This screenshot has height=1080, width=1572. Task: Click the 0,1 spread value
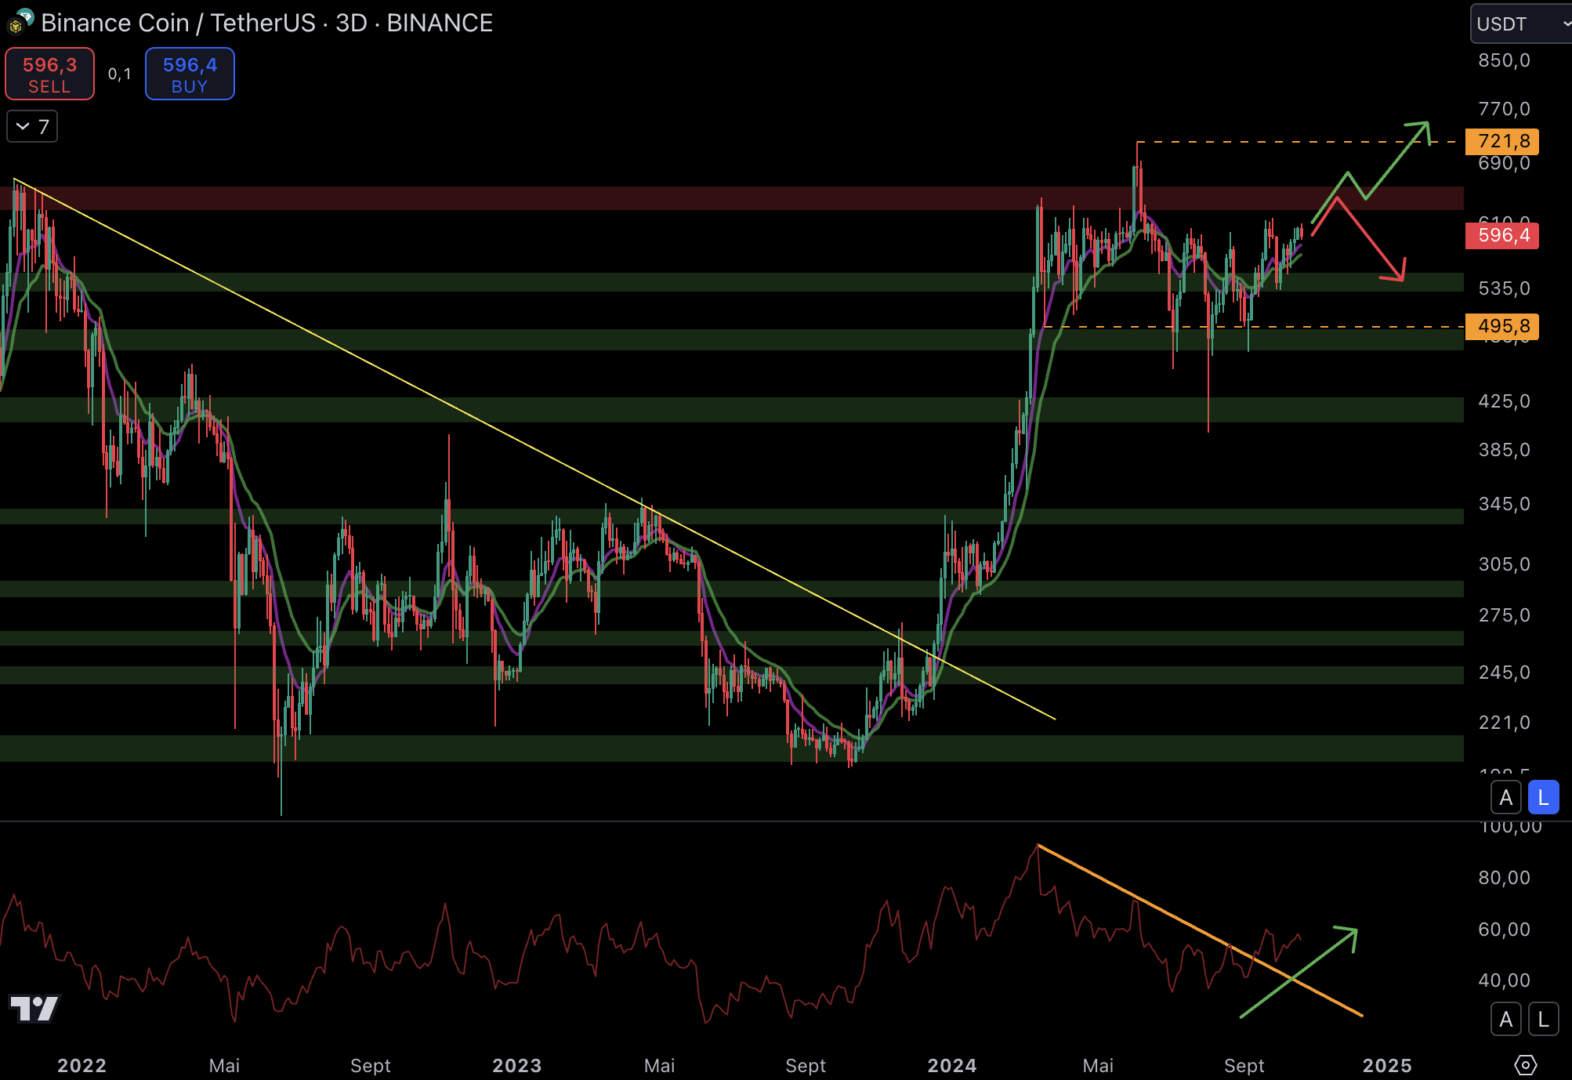(x=119, y=74)
